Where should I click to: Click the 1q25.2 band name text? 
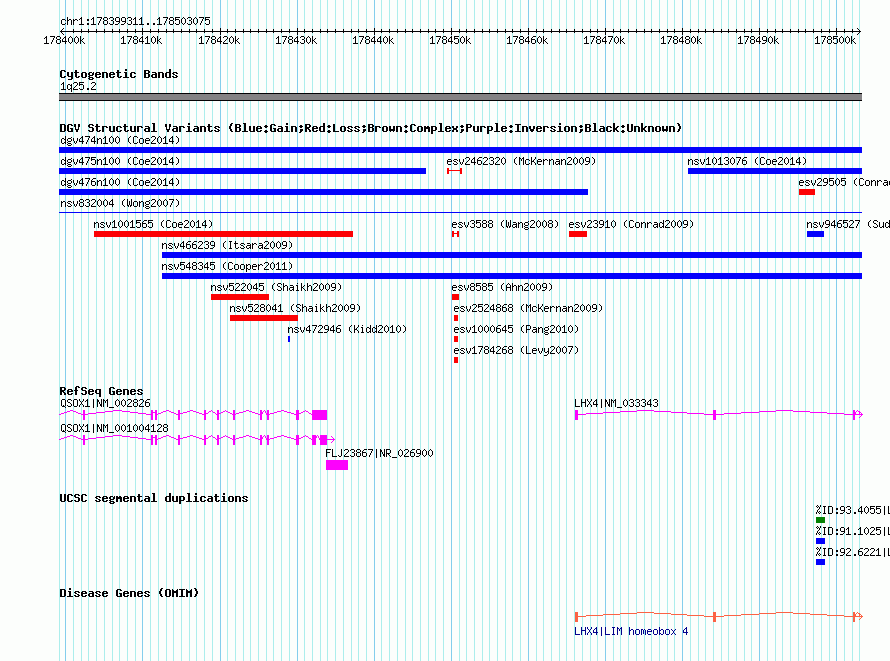78,86
